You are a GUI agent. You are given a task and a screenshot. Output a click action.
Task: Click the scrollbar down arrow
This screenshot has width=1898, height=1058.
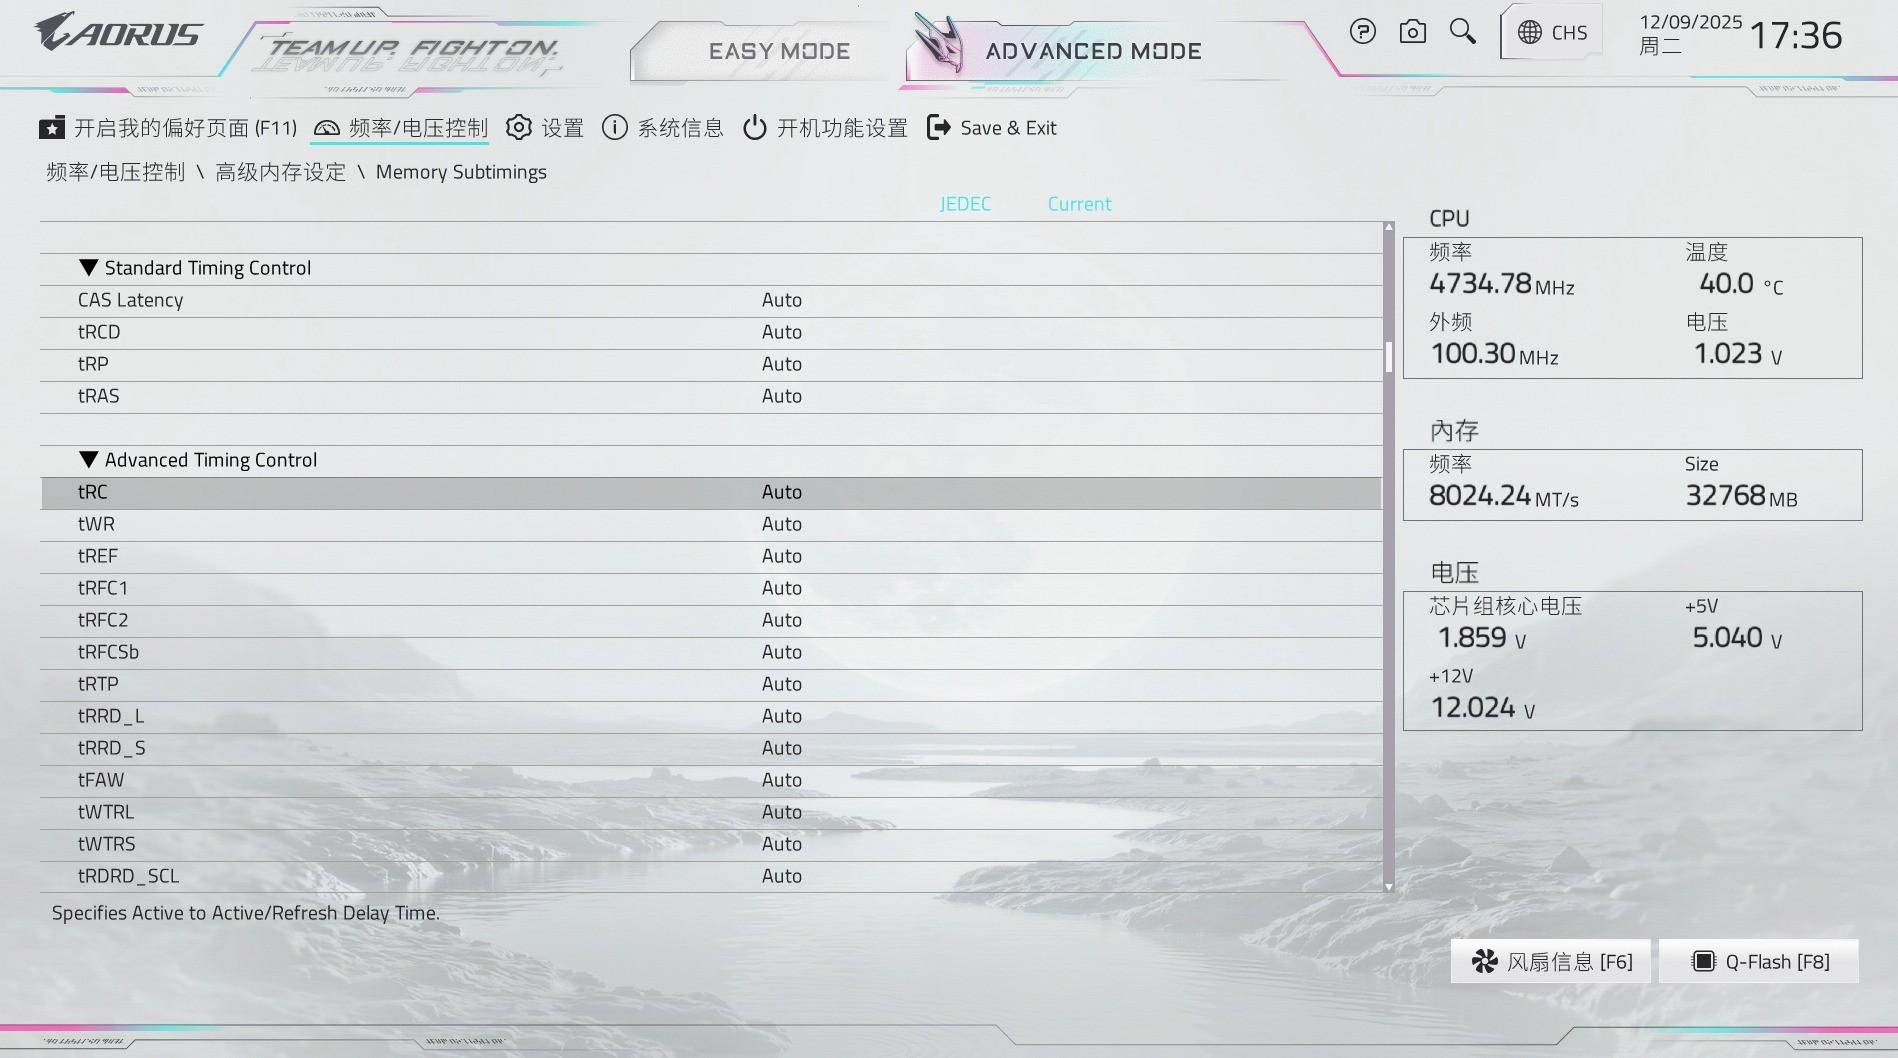pos(1388,887)
